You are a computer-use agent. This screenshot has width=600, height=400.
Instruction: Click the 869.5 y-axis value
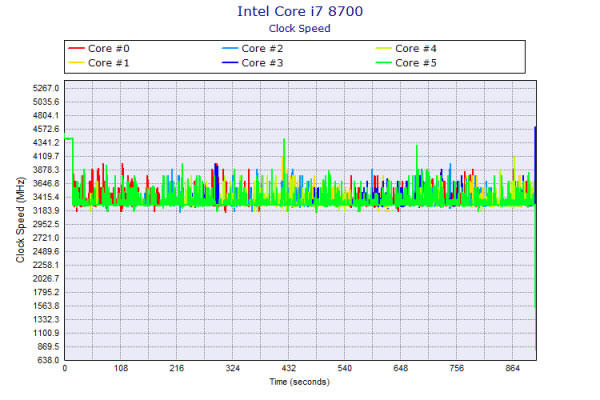point(48,346)
